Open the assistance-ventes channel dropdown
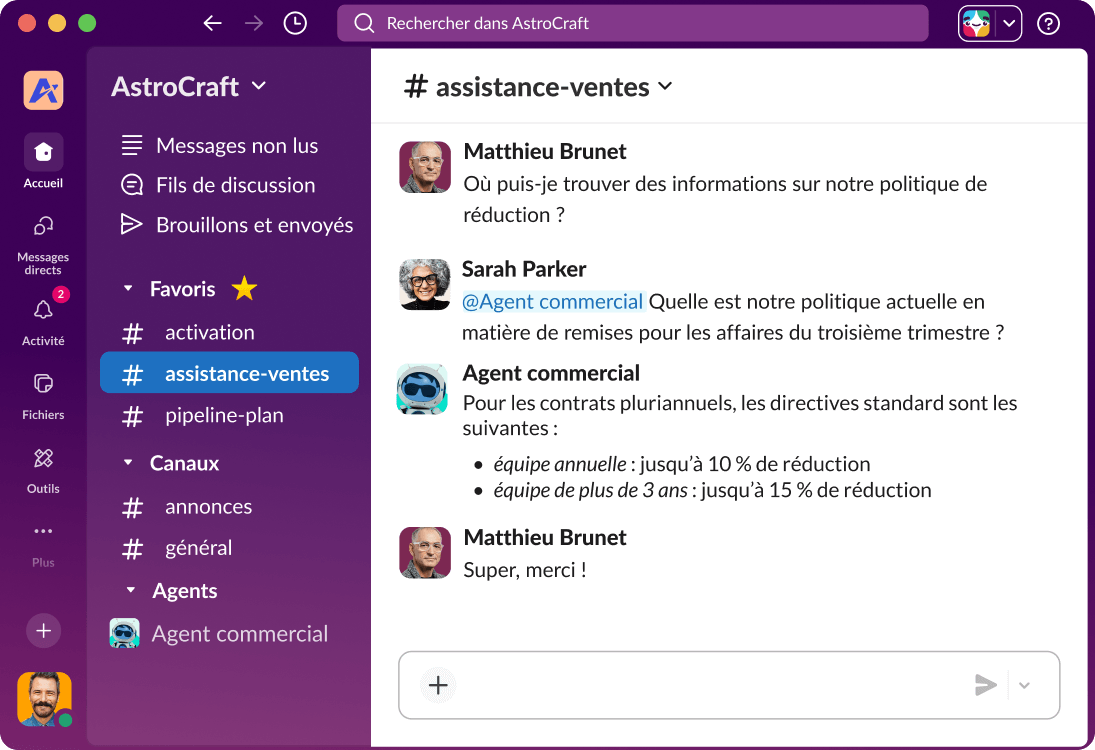1095x750 pixels. pos(665,87)
